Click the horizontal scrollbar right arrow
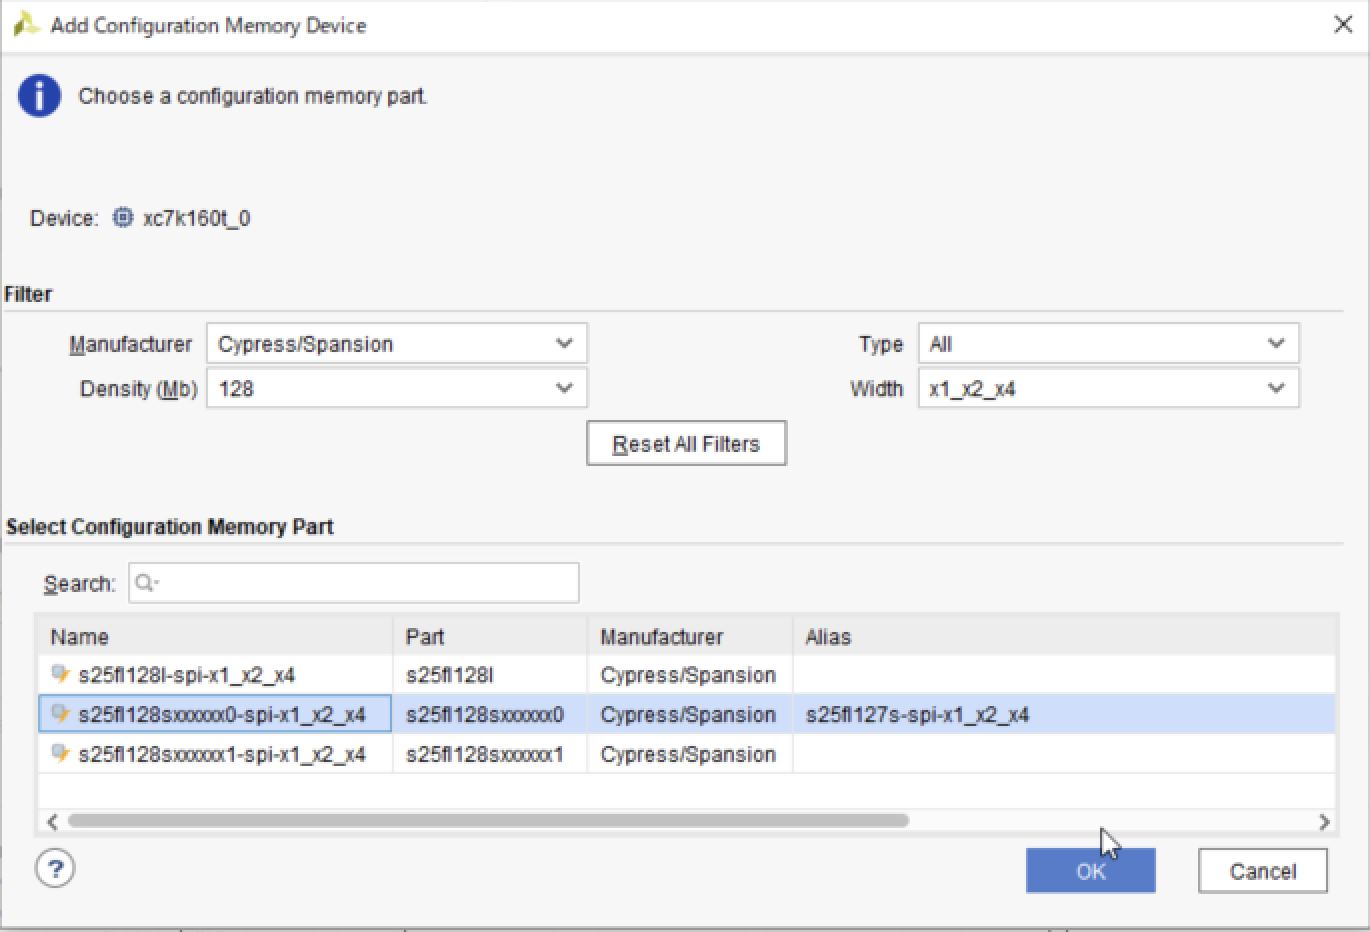This screenshot has height=932, width=1370. pyautogui.click(x=1324, y=821)
